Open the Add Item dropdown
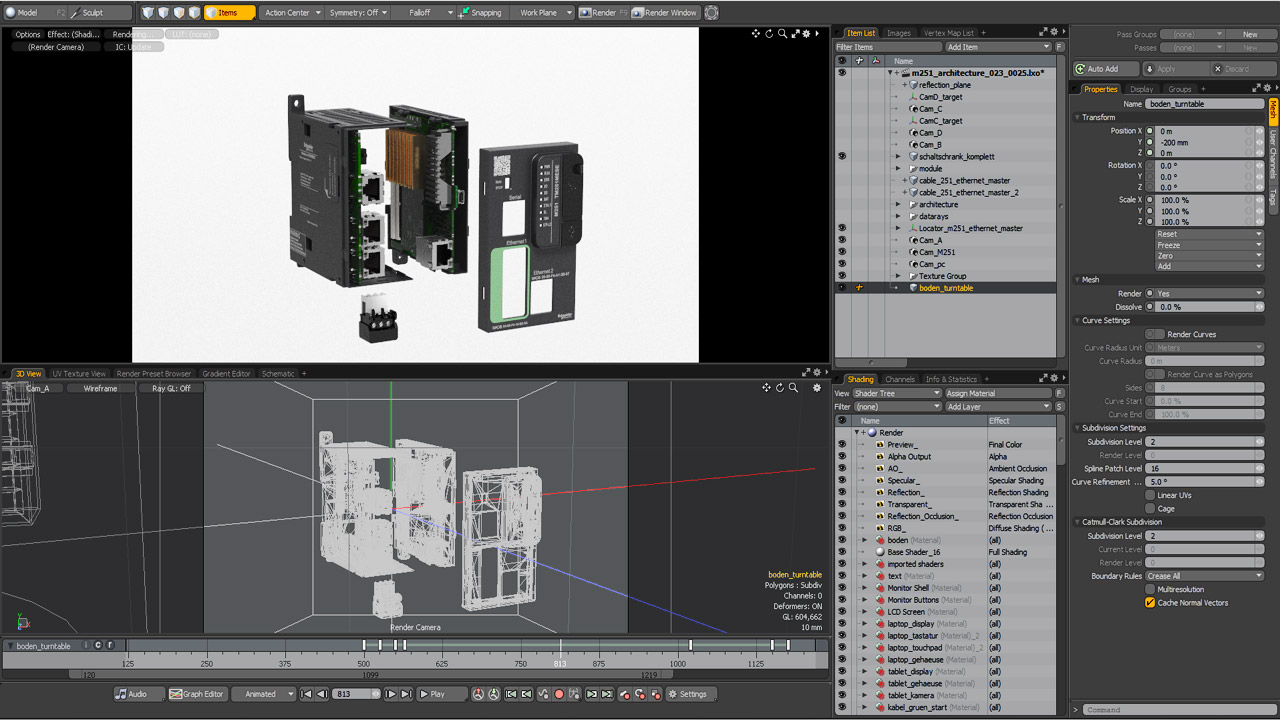 pos(998,47)
